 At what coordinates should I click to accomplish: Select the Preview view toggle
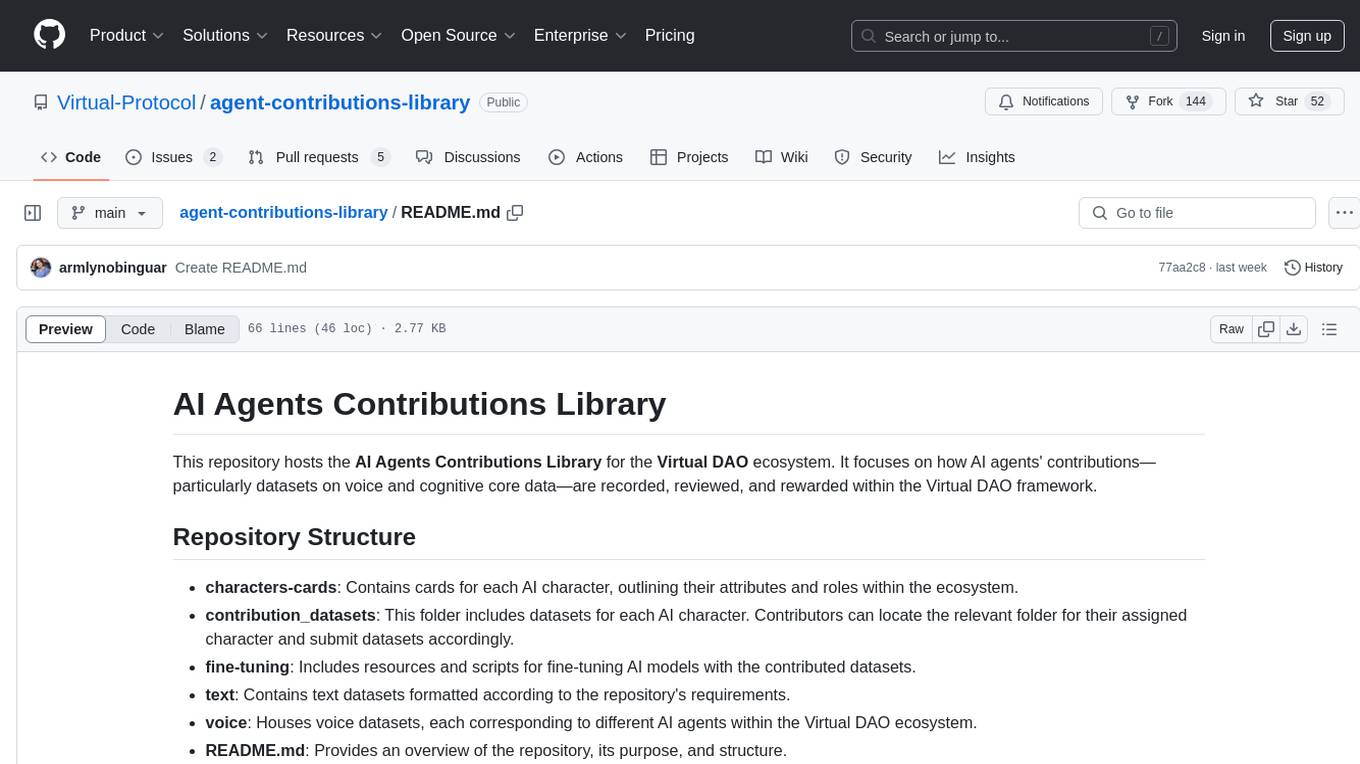[66, 329]
